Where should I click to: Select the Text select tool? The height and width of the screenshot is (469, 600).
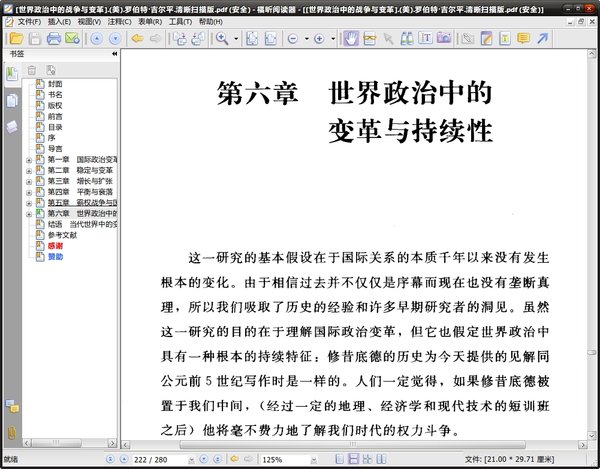click(425, 39)
